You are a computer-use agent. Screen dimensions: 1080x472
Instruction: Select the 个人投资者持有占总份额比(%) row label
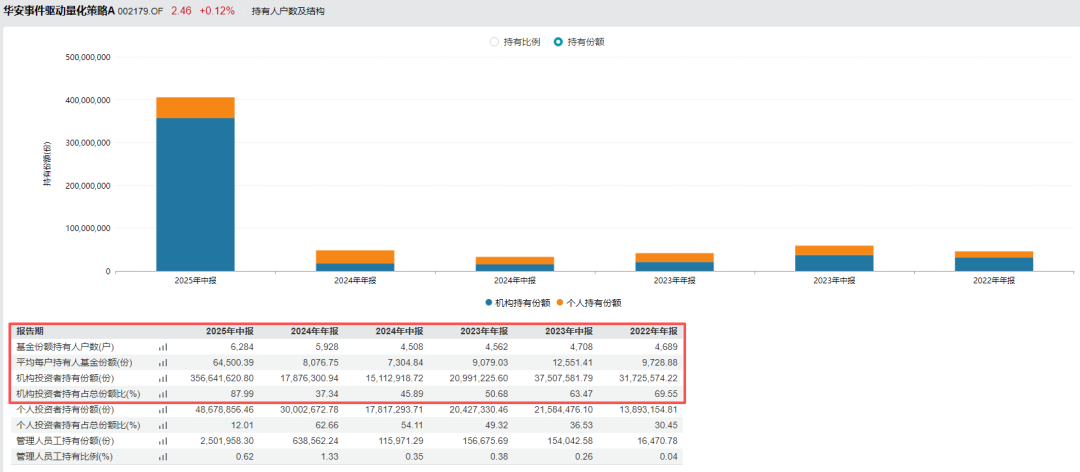[78, 425]
